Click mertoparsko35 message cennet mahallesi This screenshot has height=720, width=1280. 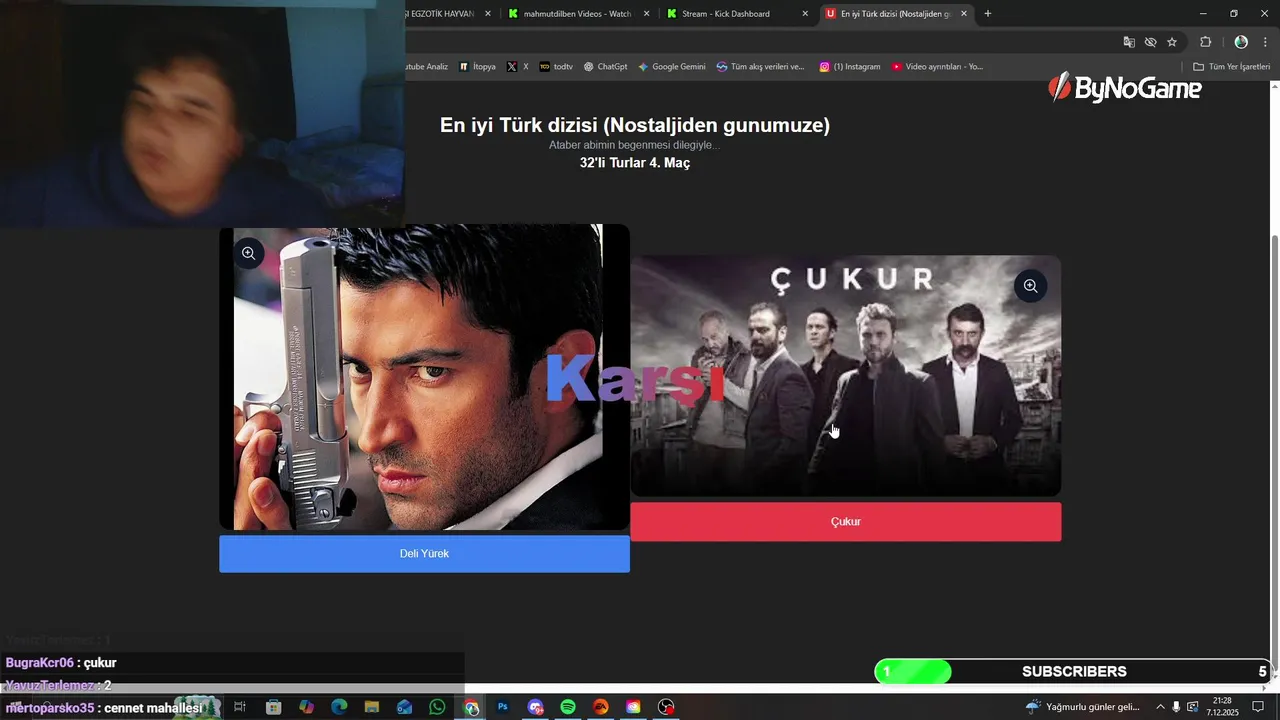tap(104, 708)
